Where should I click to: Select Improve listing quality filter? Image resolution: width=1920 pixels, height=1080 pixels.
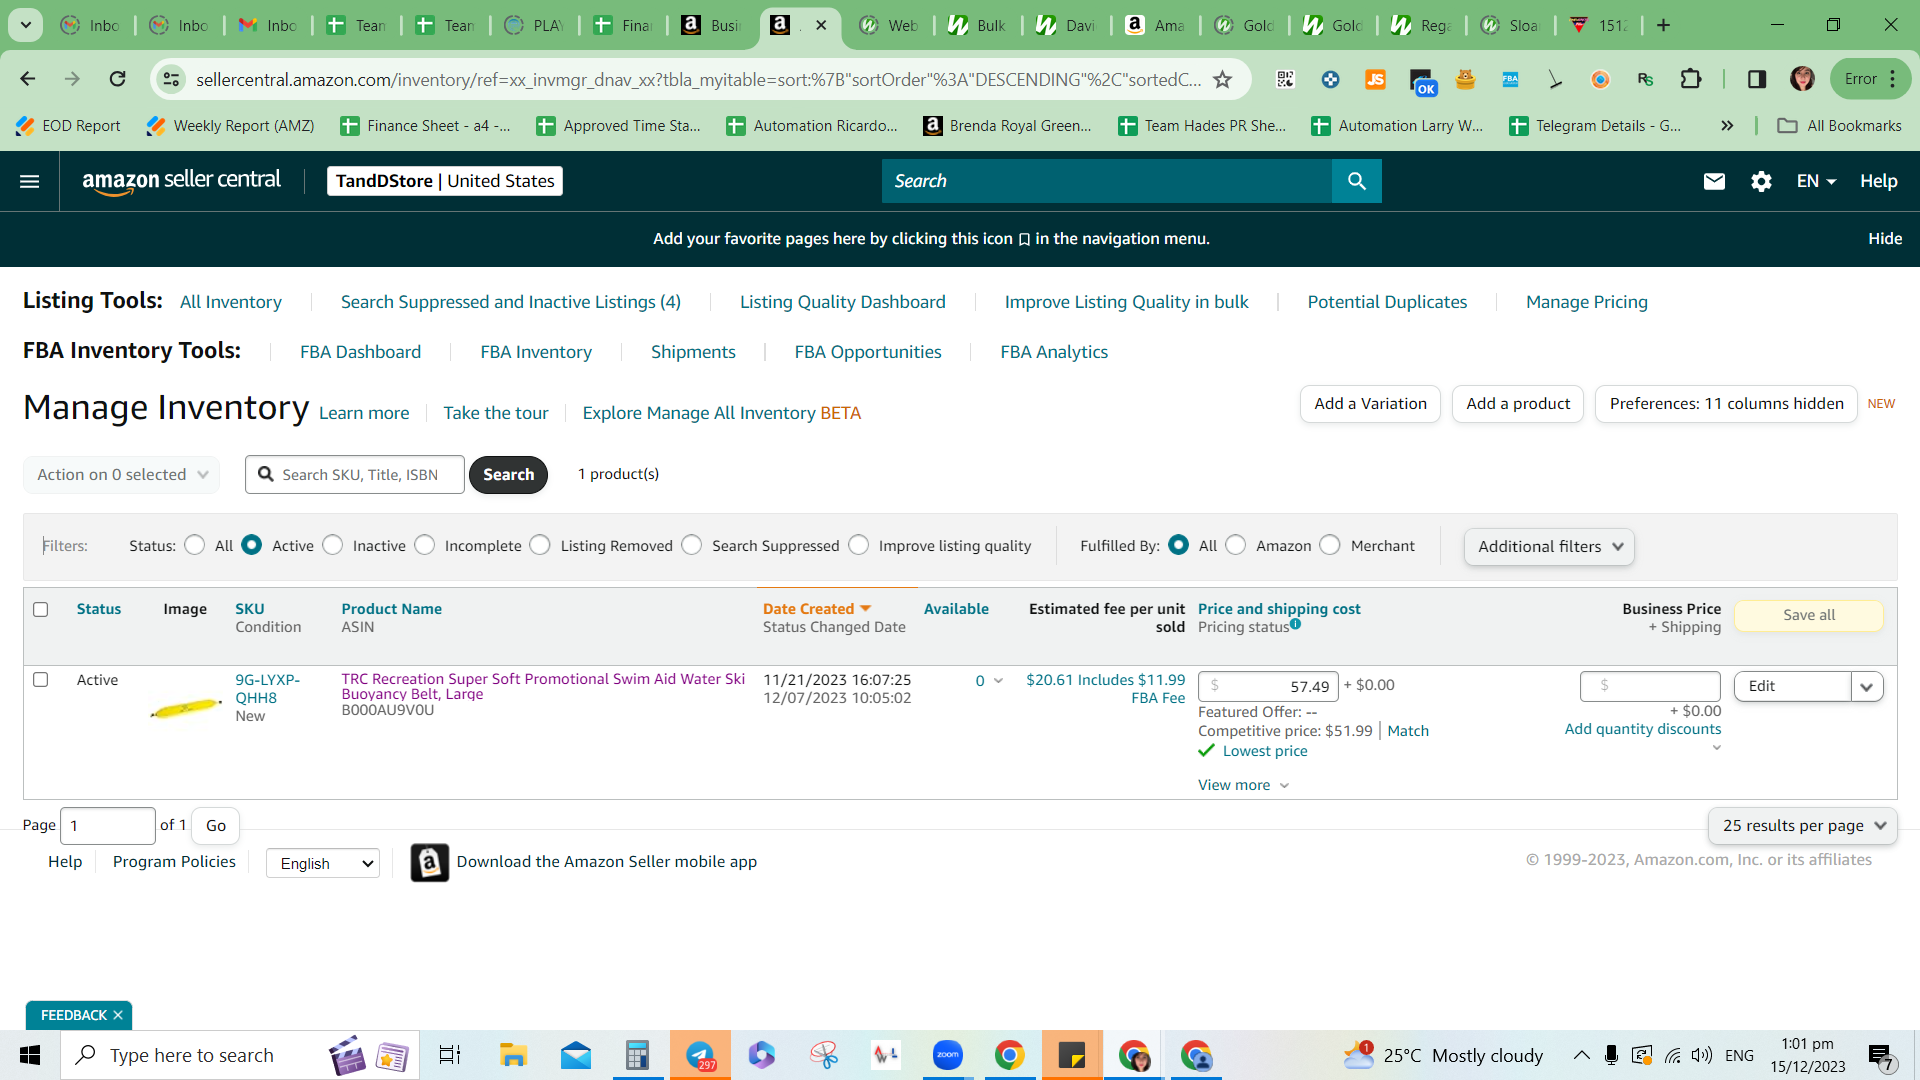point(859,545)
